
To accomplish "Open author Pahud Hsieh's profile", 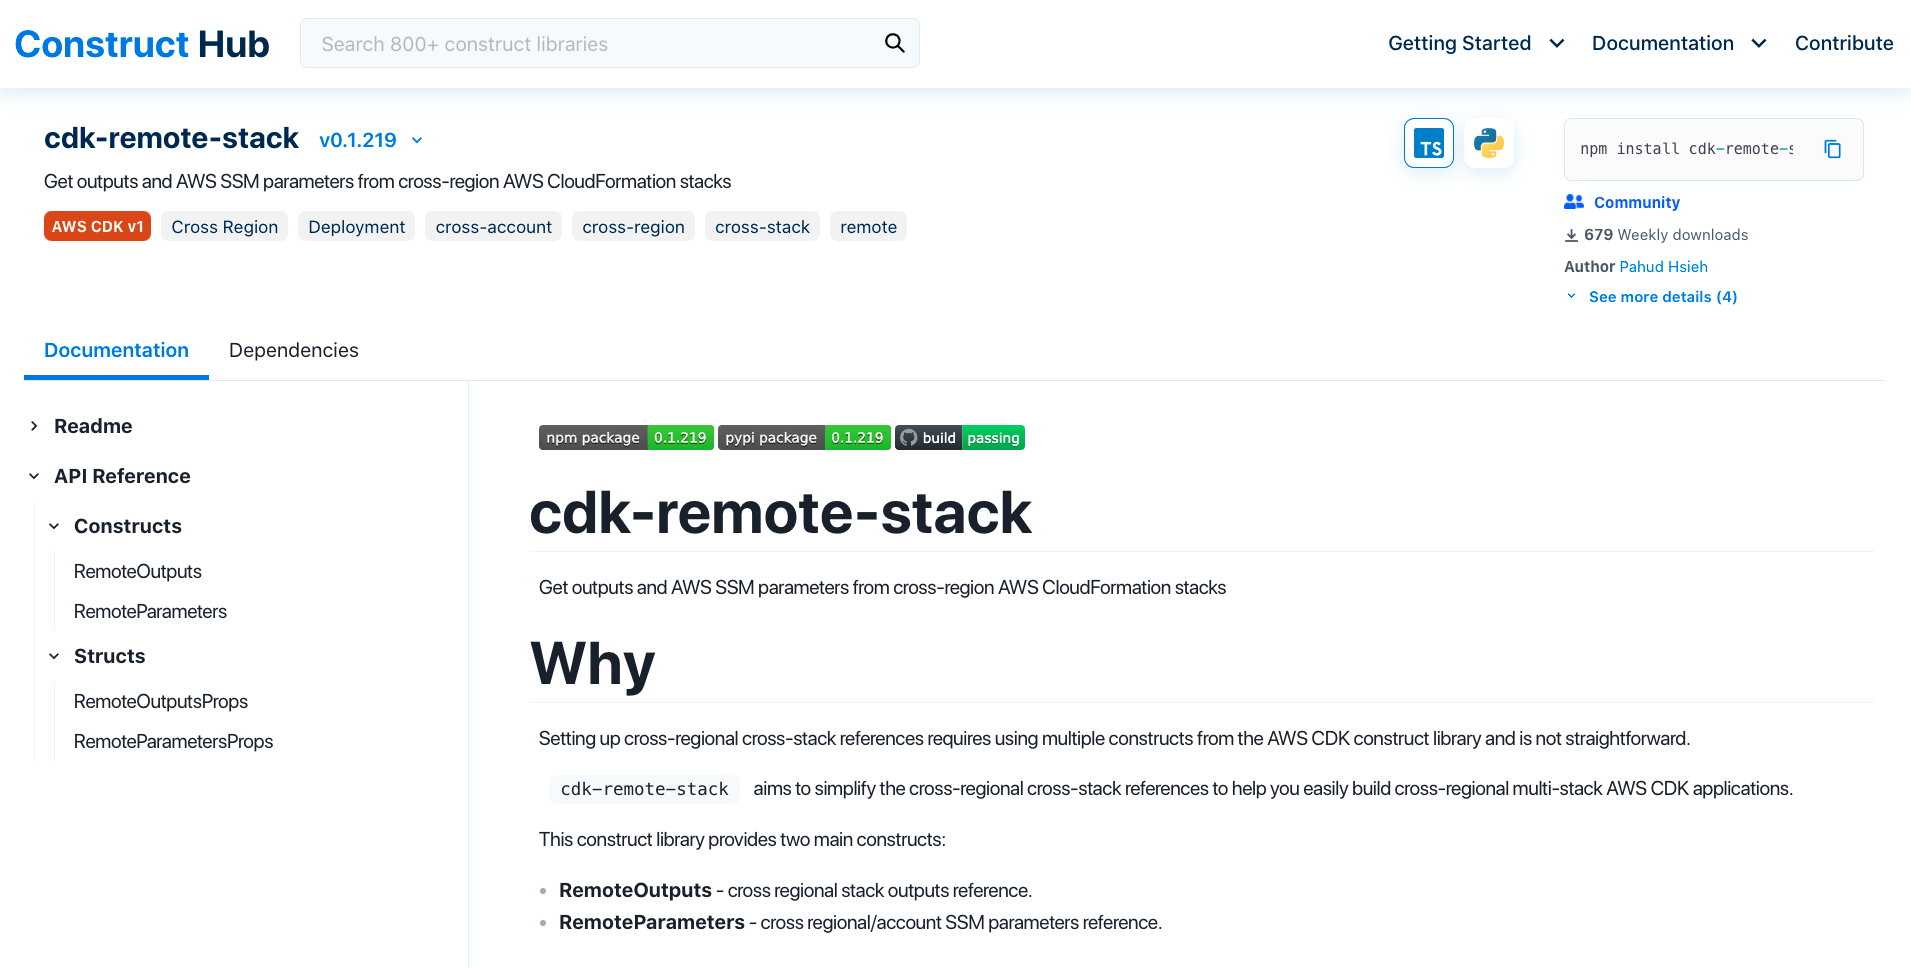I will pyautogui.click(x=1663, y=266).
